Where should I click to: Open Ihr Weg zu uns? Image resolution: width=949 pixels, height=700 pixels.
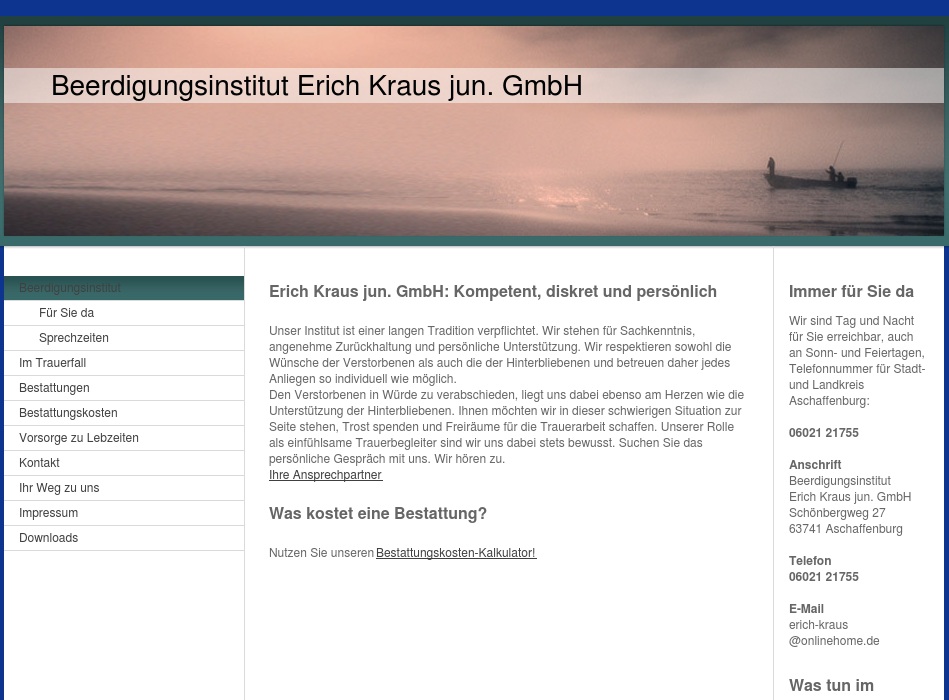(x=59, y=487)
